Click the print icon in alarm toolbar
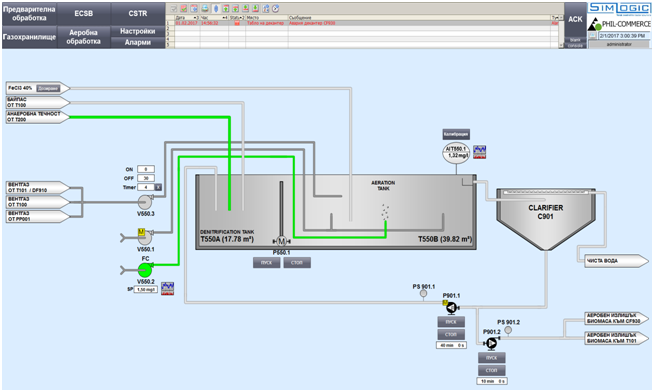Screen dimensions: 654x392 click(x=205, y=8)
